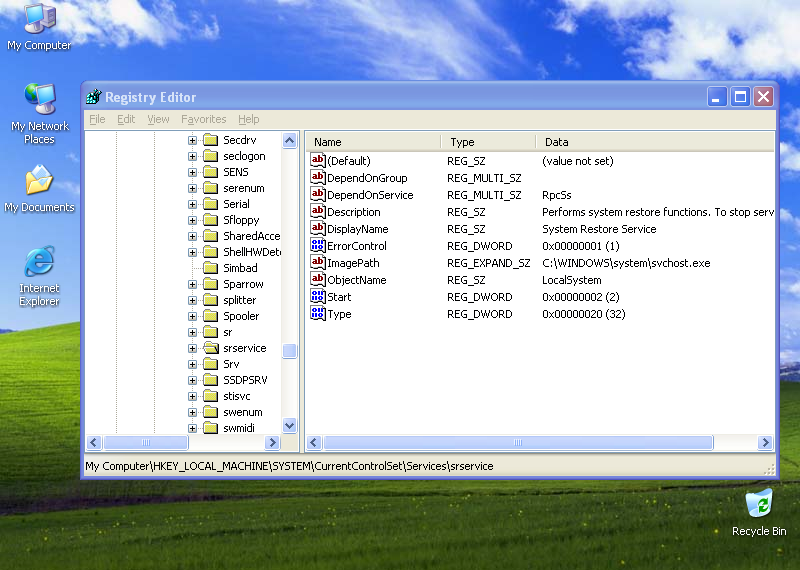Expand the splitter key
This screenshot has width=800, height=570.
point(192,300)
